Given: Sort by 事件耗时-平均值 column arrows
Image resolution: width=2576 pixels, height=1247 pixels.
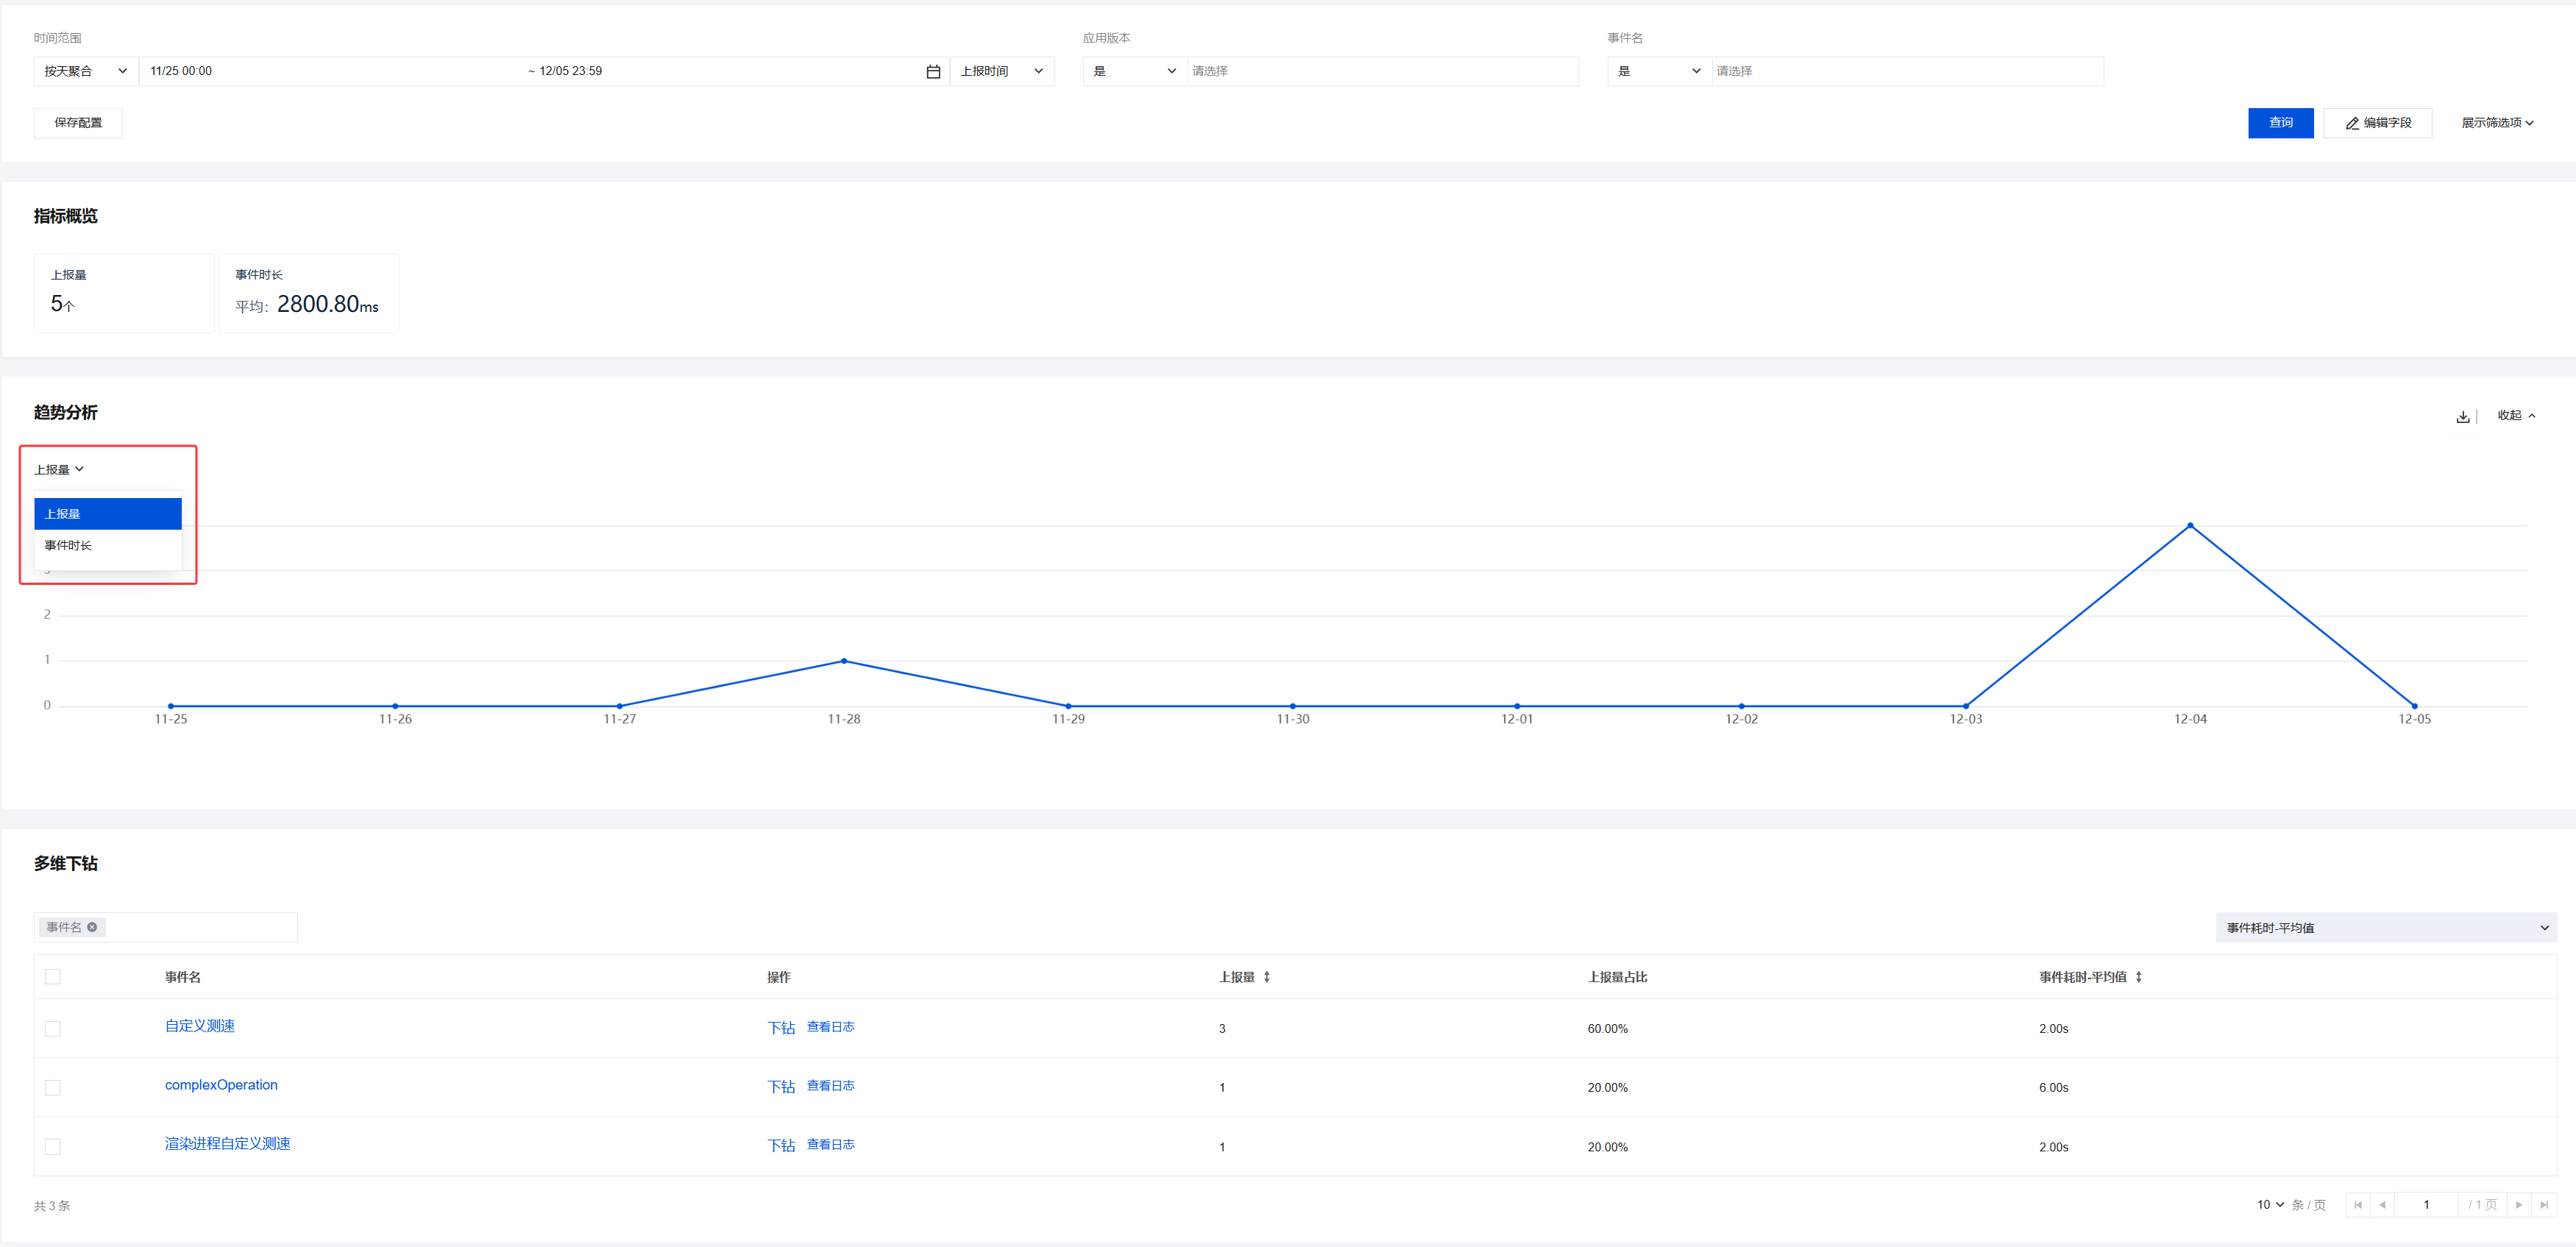Looking at the screenshot, I should point(2138,977).
